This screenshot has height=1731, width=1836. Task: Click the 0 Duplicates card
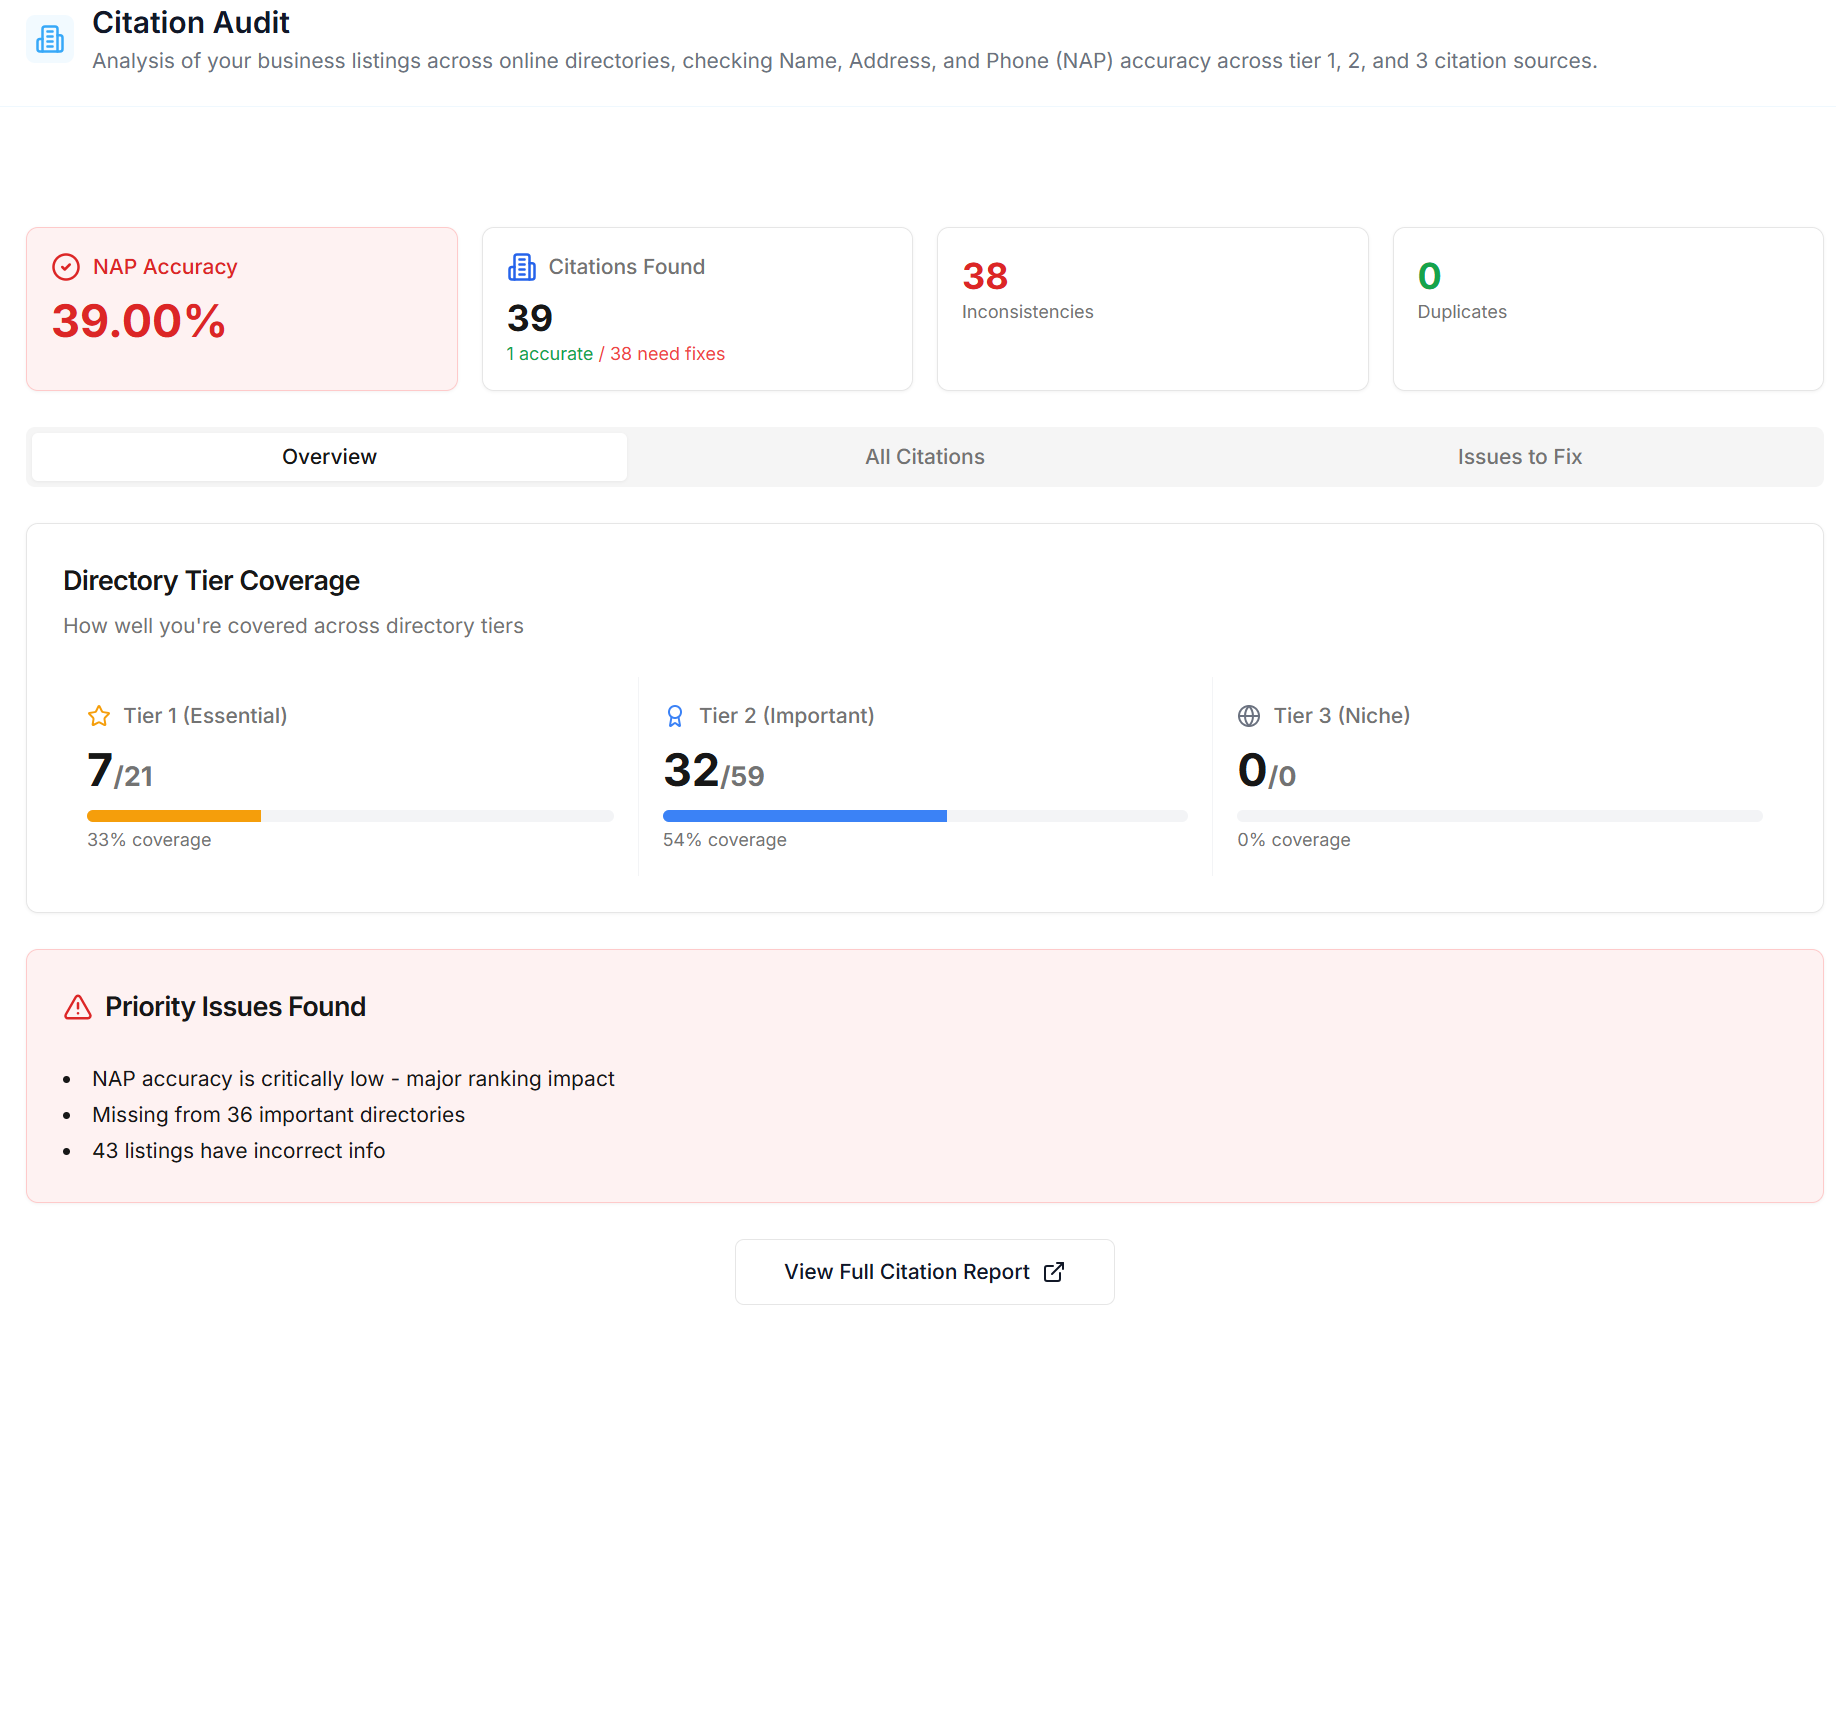click(1607, 308)
